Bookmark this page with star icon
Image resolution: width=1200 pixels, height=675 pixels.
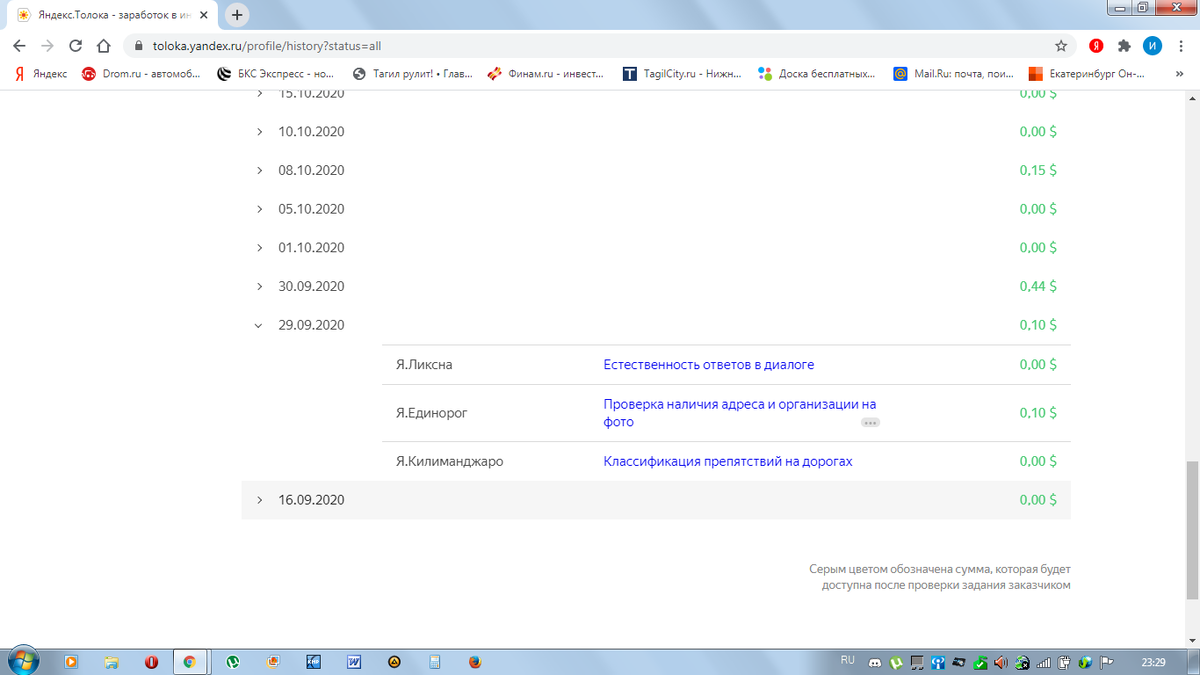pos(1061,46)
